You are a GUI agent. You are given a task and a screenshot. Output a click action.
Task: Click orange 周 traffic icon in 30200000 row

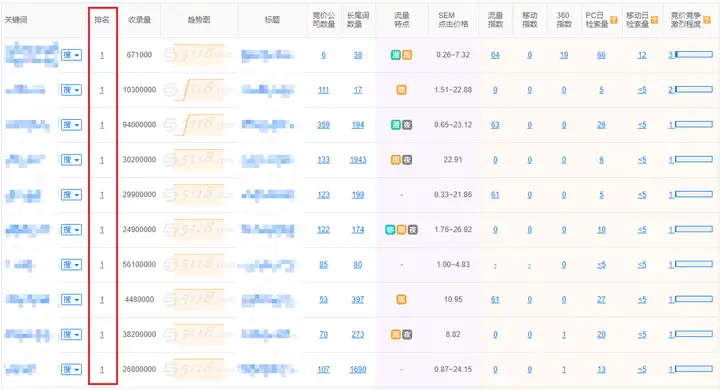click(395, 160)
